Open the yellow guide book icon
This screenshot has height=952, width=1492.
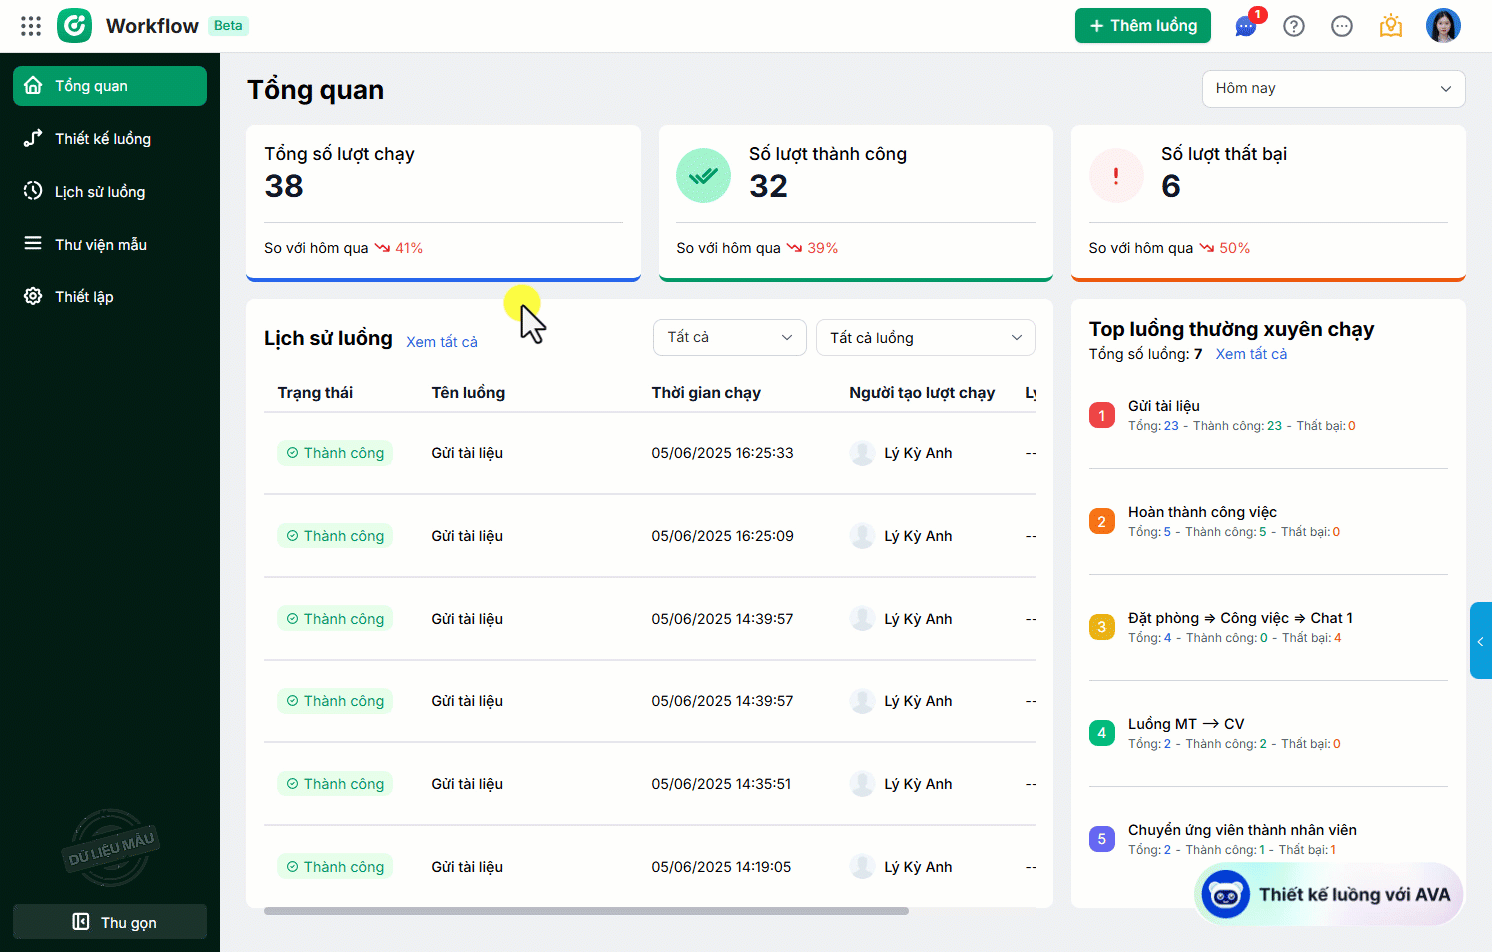pyautogui.click(x=1390, y=26)
